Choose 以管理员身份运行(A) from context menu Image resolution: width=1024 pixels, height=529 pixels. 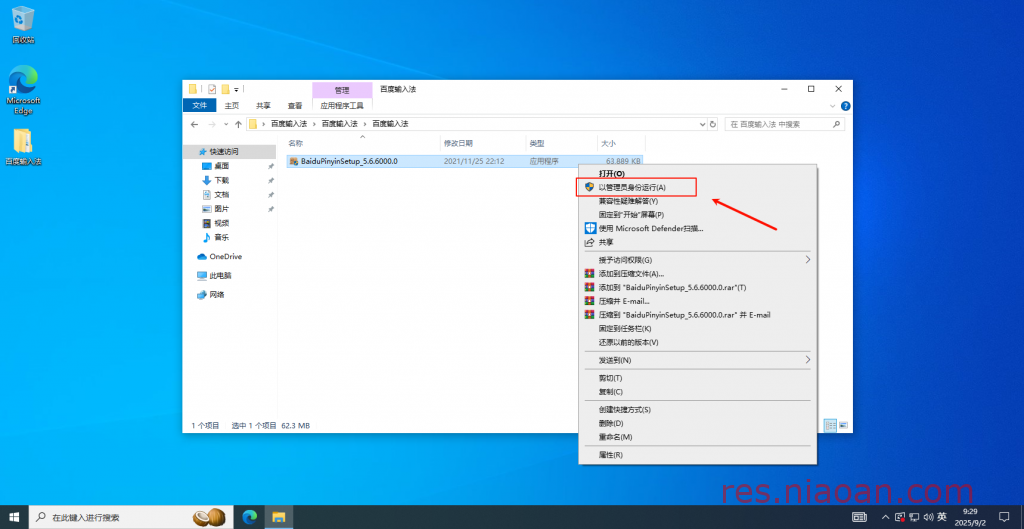(697, 187)
